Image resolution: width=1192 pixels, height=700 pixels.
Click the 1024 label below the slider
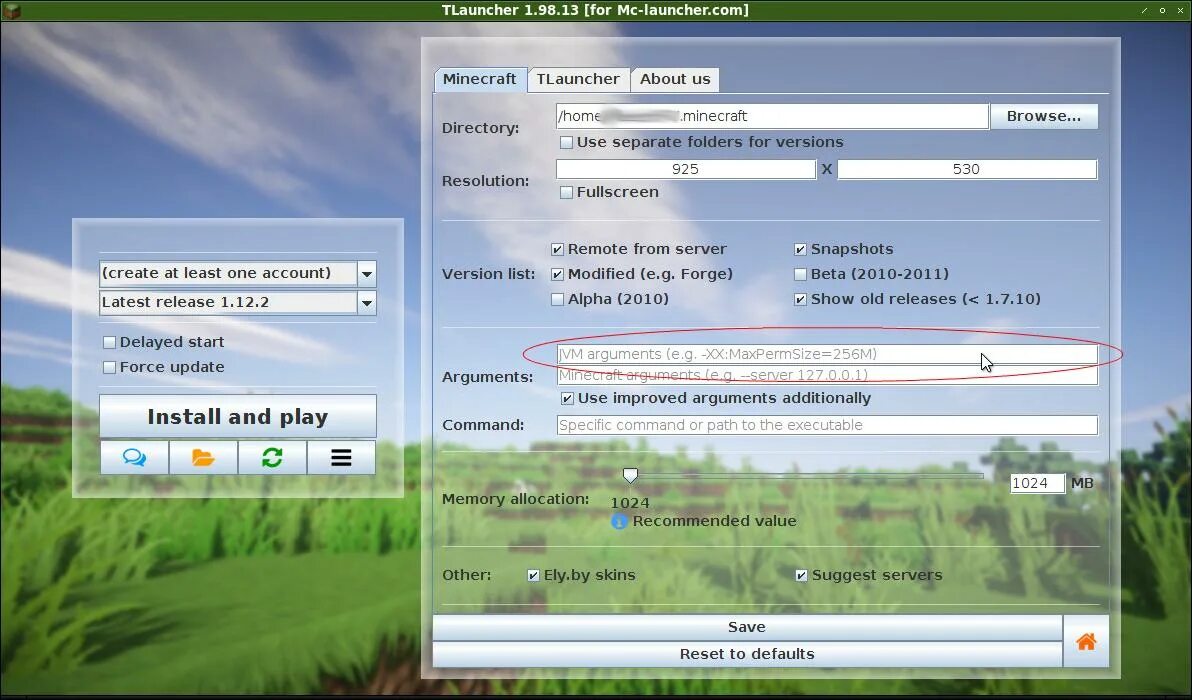click(x=630, y=503)
